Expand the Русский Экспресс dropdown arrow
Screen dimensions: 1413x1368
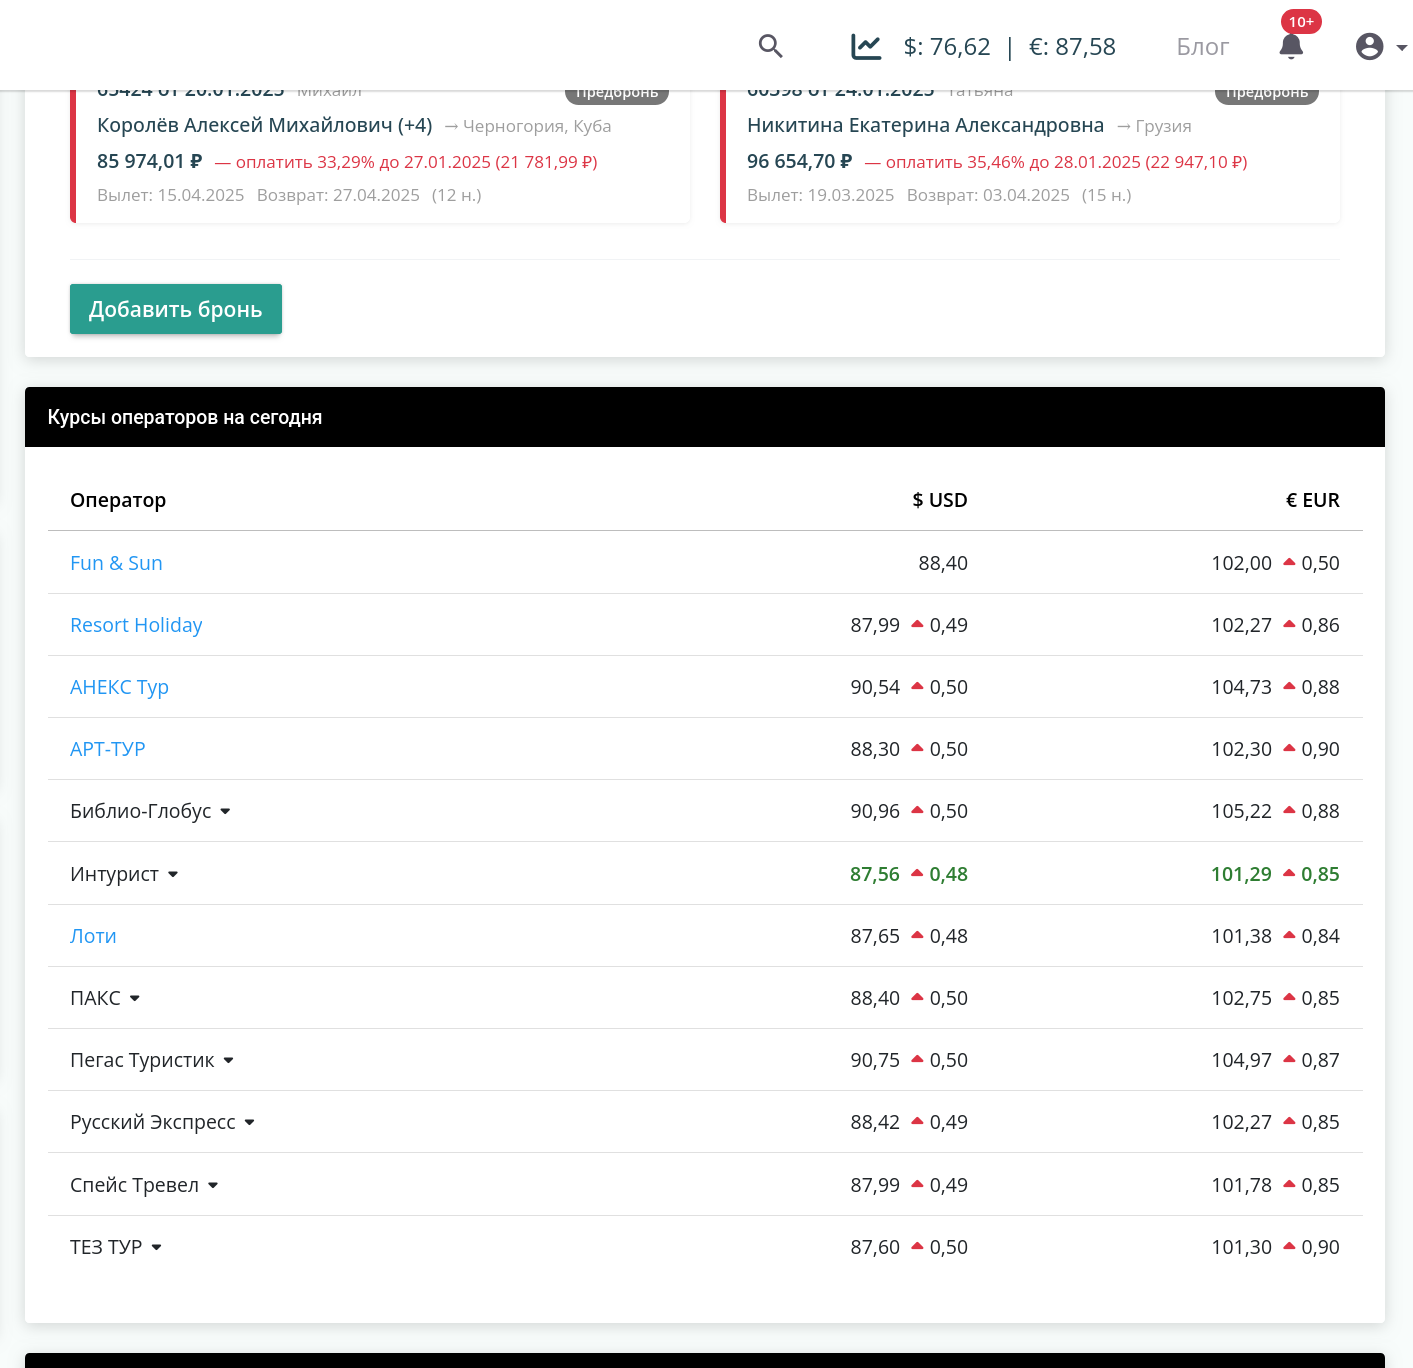(x=250, y=1123)
